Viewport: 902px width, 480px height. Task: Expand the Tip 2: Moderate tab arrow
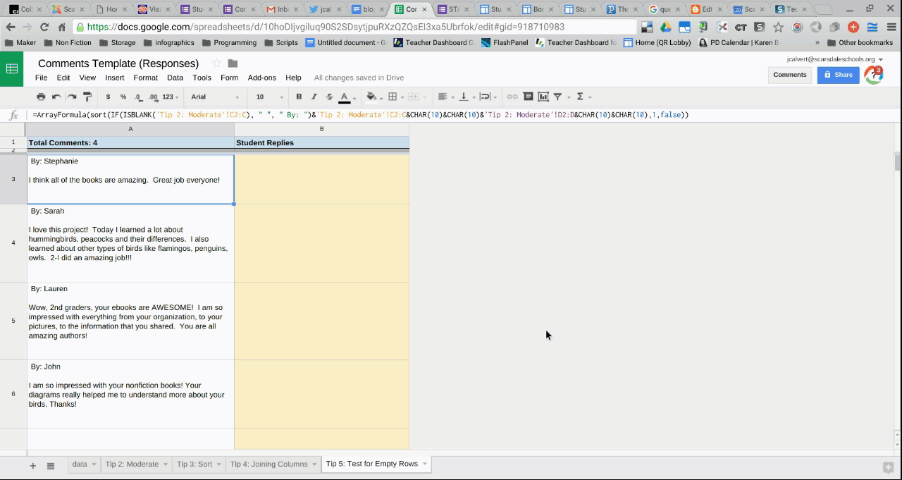pyautogui.click(x=166, y=464)
